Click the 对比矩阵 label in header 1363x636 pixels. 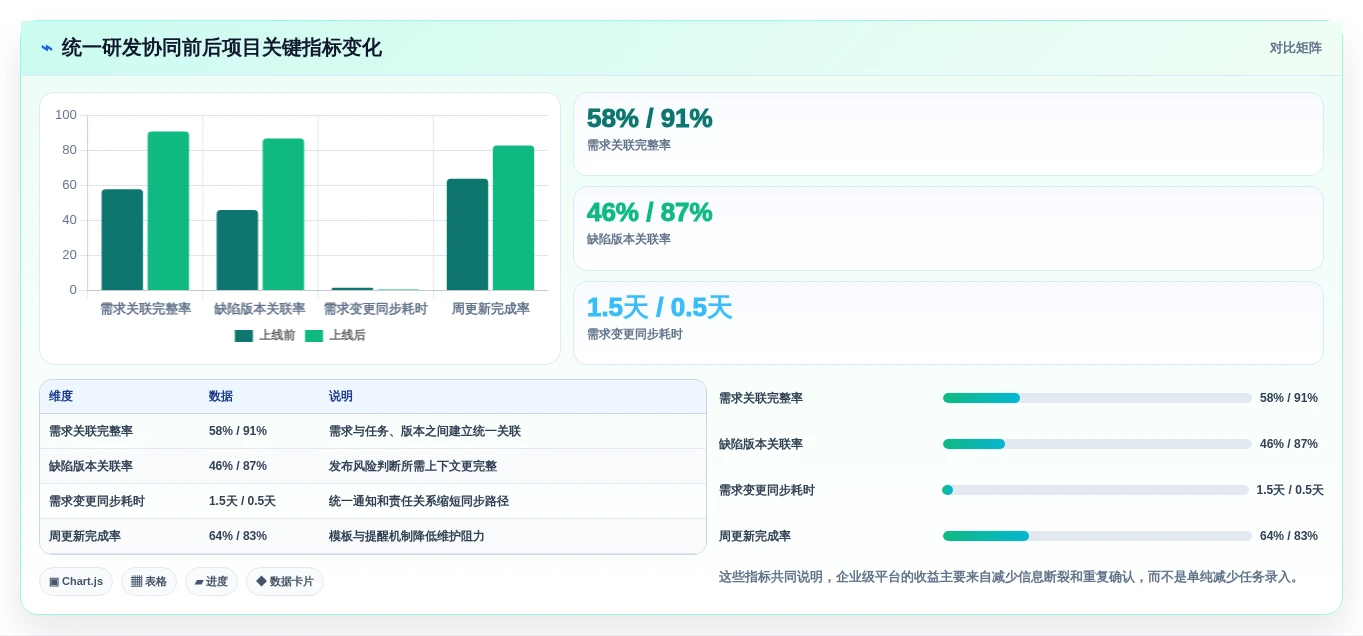[1295, 48]
